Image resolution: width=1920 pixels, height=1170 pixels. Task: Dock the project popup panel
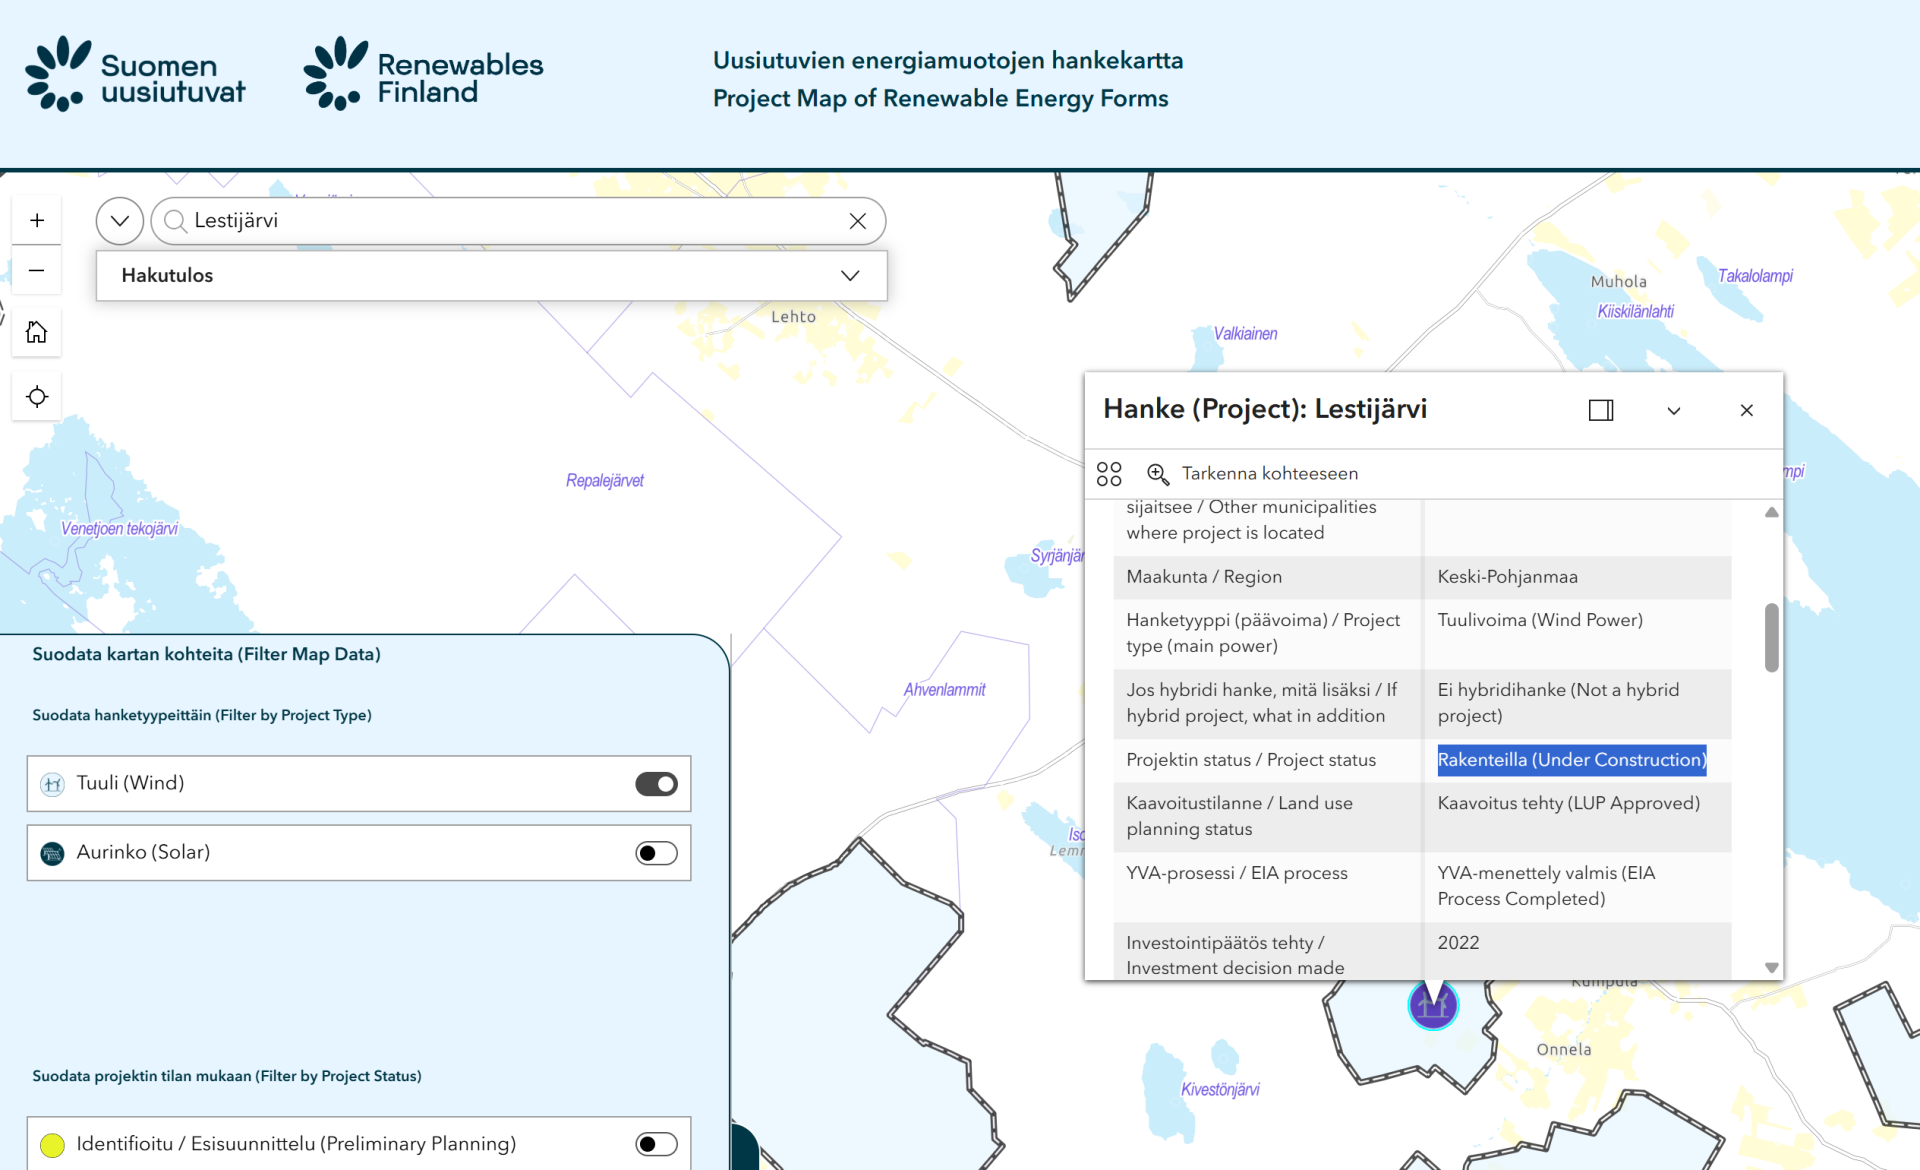pyautogui.click(x=1600, y=410)
